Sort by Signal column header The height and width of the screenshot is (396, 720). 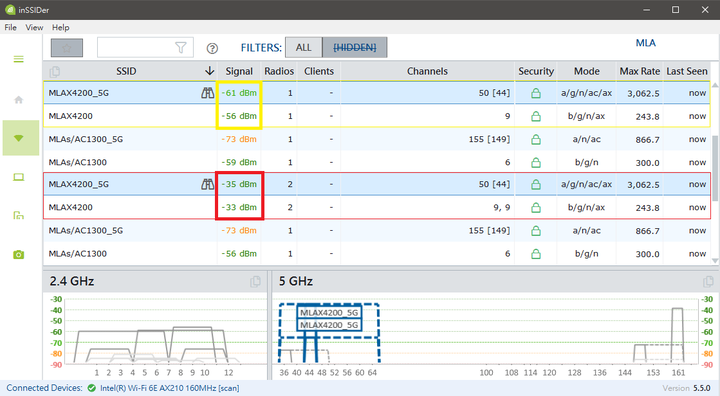tap(239, 71)
